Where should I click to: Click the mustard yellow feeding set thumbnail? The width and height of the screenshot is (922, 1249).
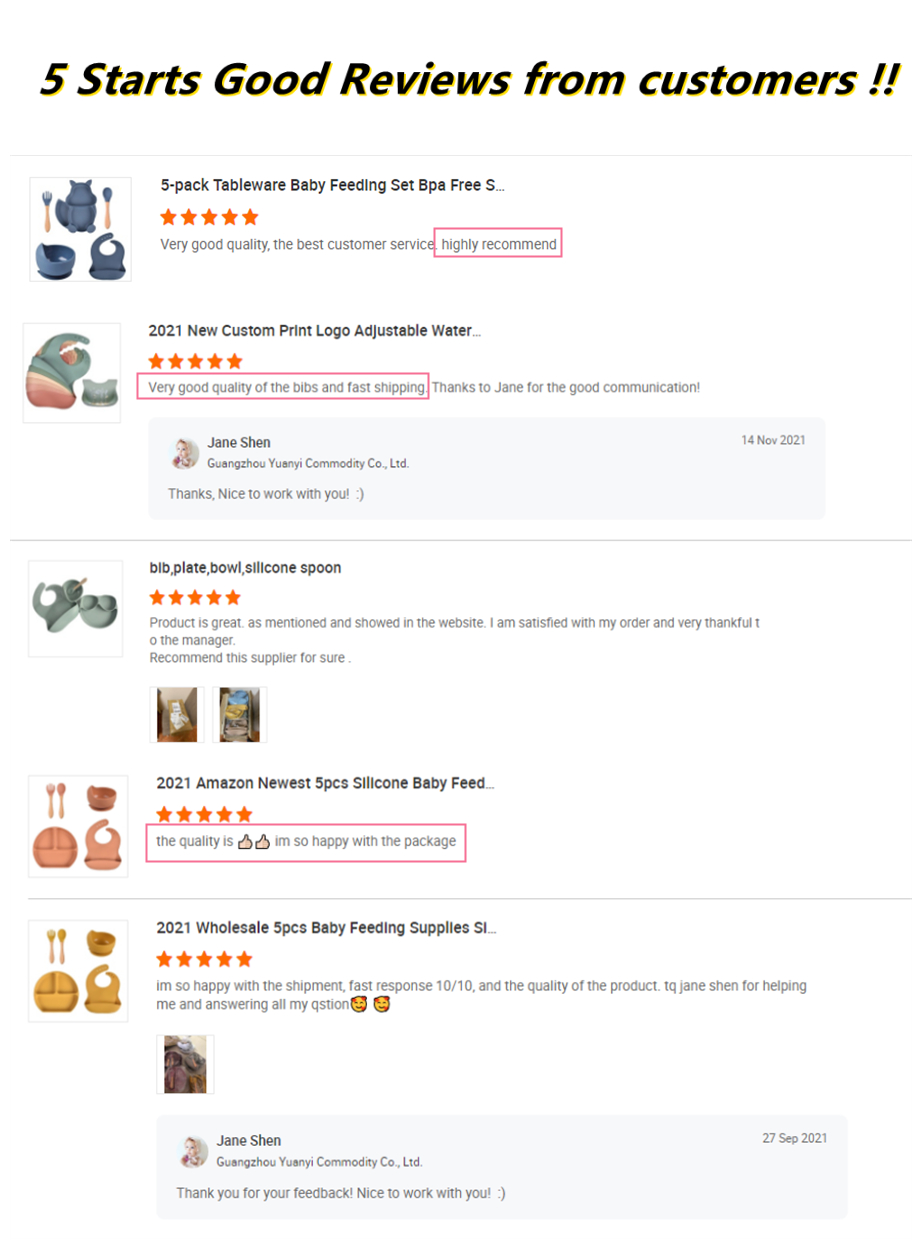[x=78, y=970]
